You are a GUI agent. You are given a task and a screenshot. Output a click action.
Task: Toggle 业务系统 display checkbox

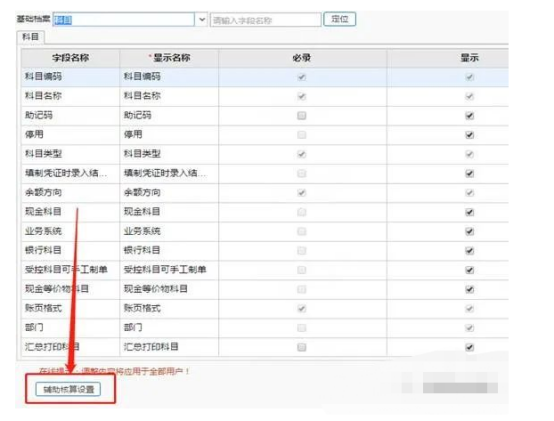pos(470,231)
